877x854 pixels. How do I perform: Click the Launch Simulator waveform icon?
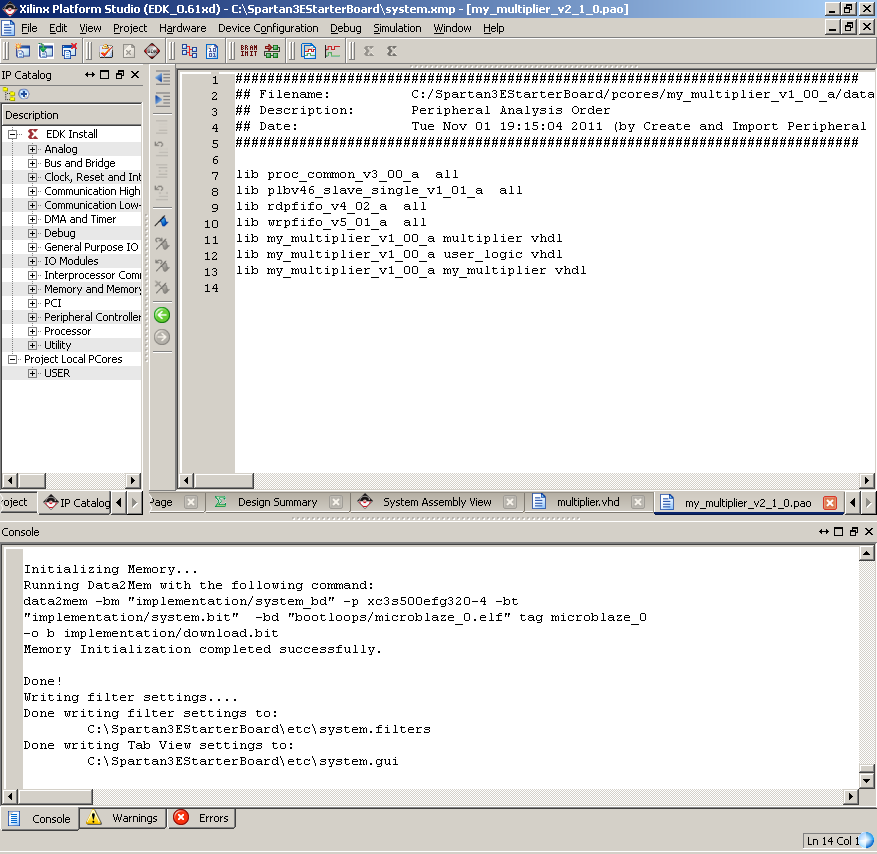click(x=332, y=51)
